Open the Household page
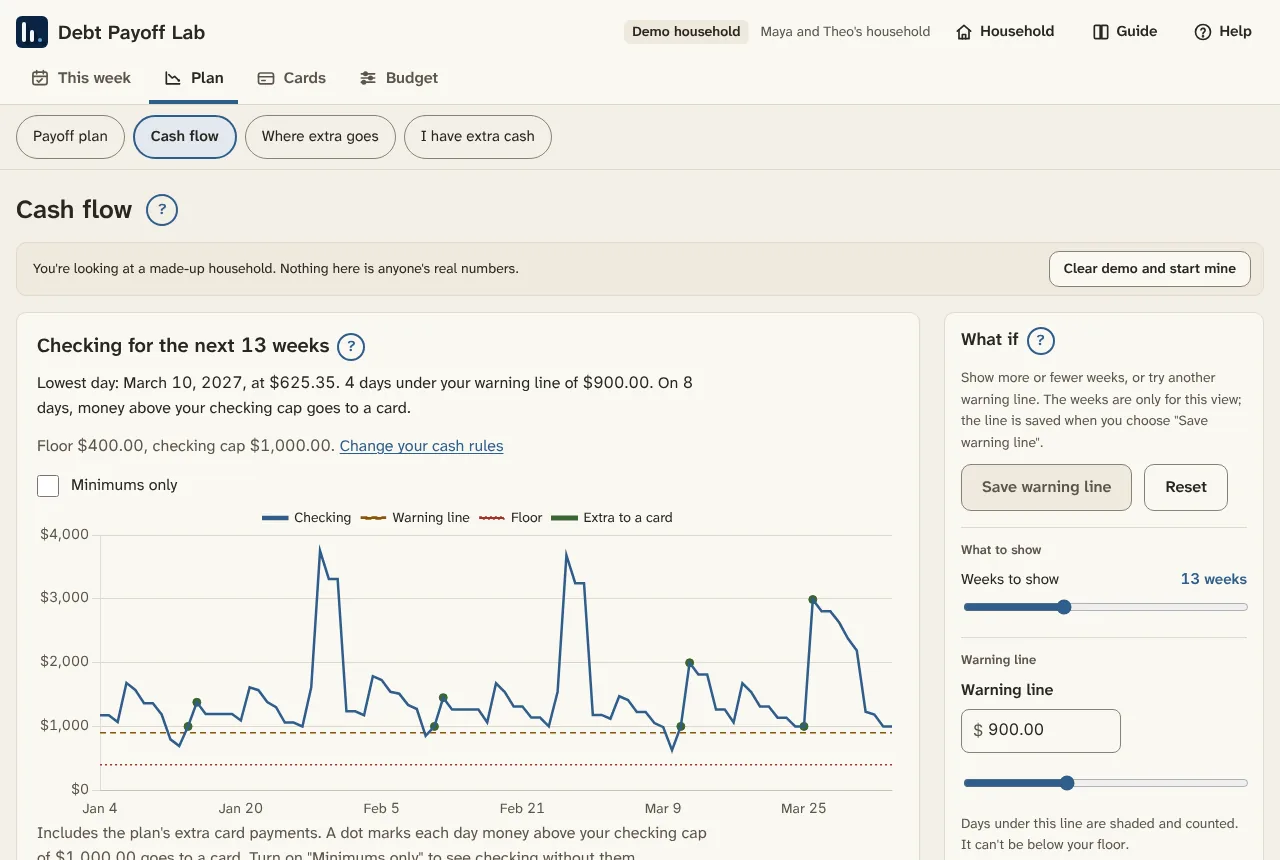The height and width of the screenshot is (860, 1280). [x=1005, y=32]
